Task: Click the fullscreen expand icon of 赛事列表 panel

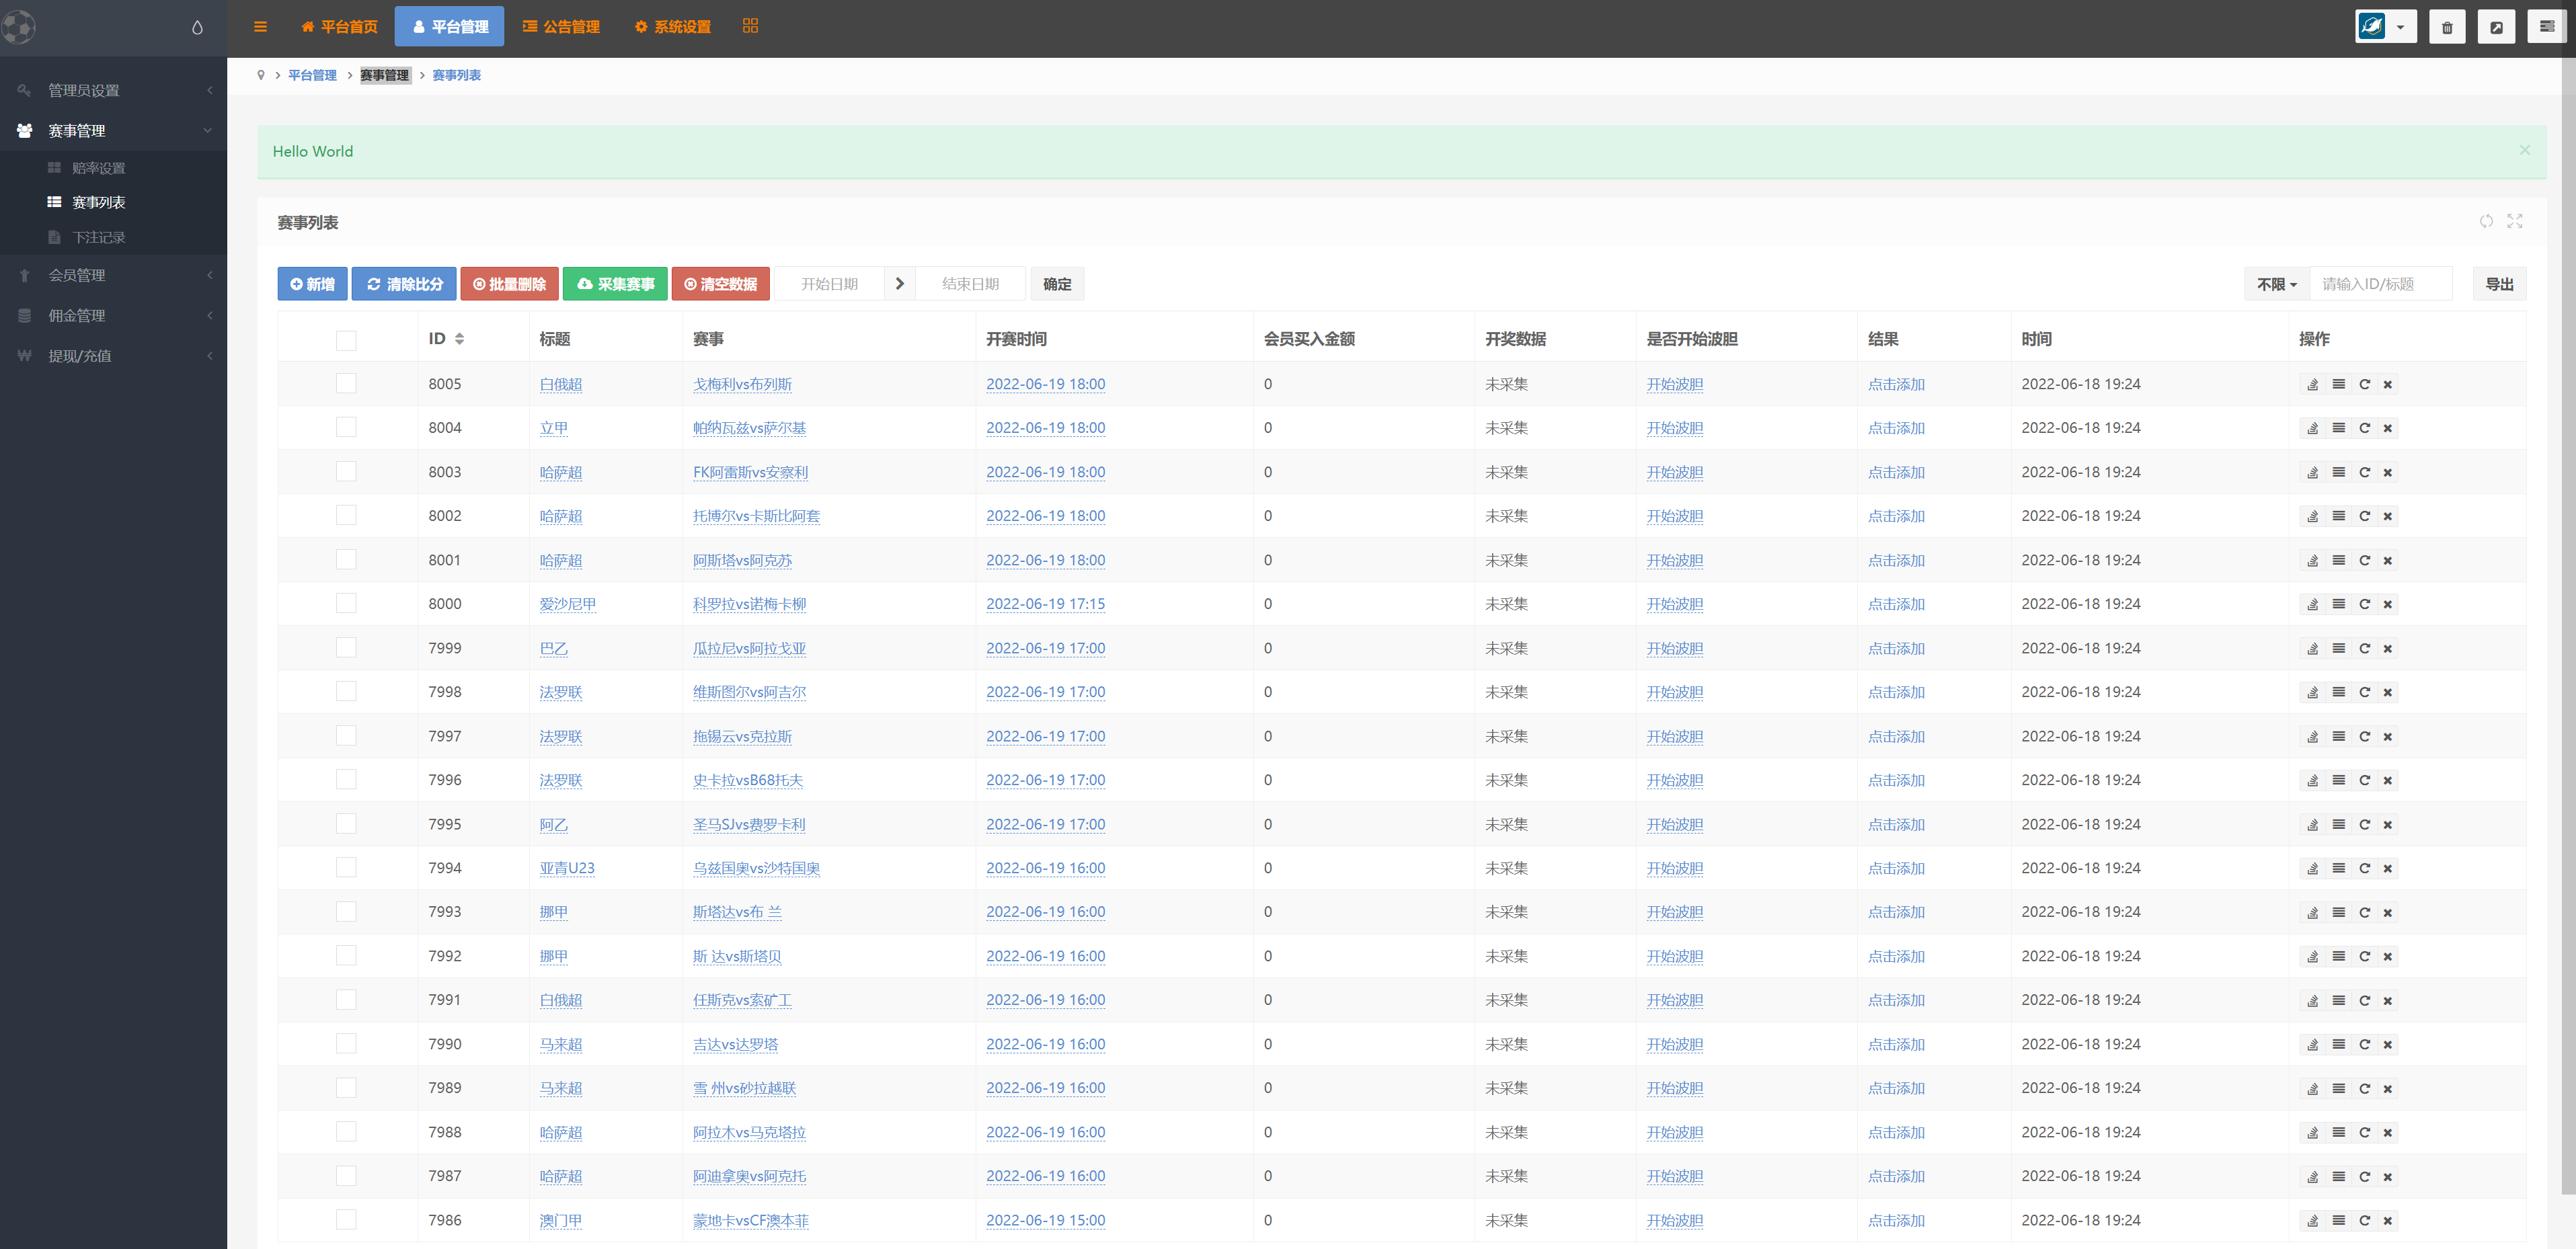Action: [2514, 221]
